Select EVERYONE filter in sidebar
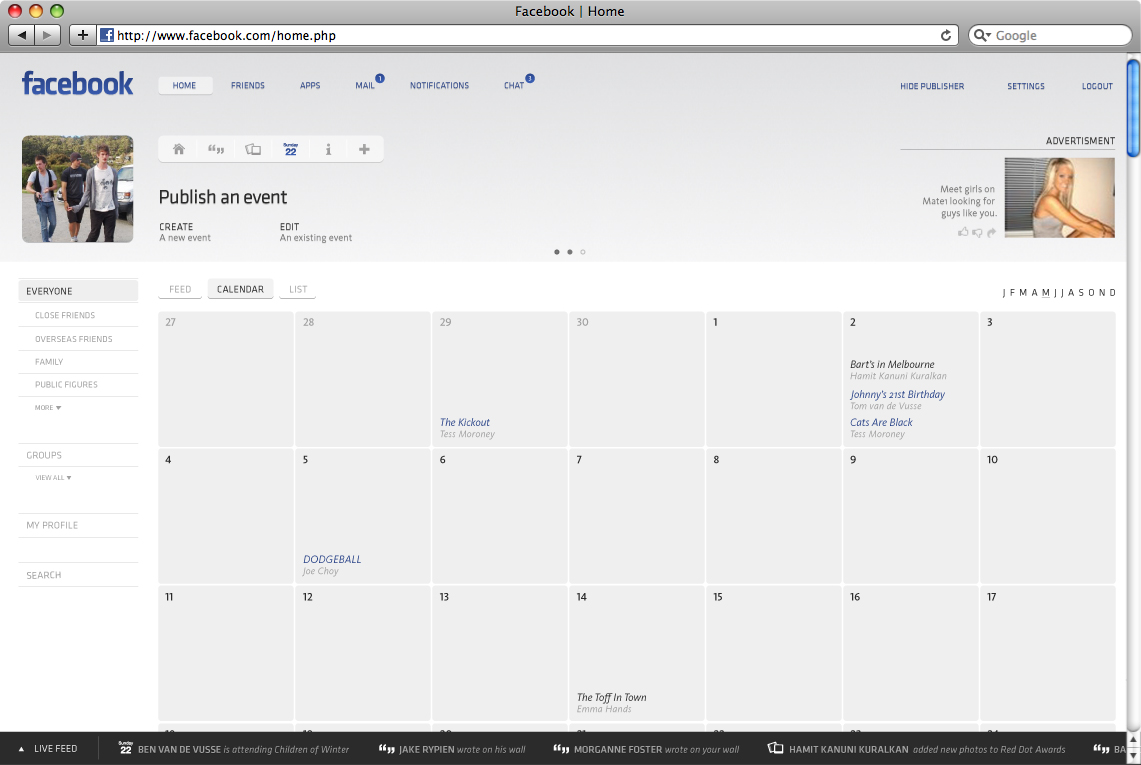The width and height of the screenshot is (1141, 765). click(x=78, y=291)
